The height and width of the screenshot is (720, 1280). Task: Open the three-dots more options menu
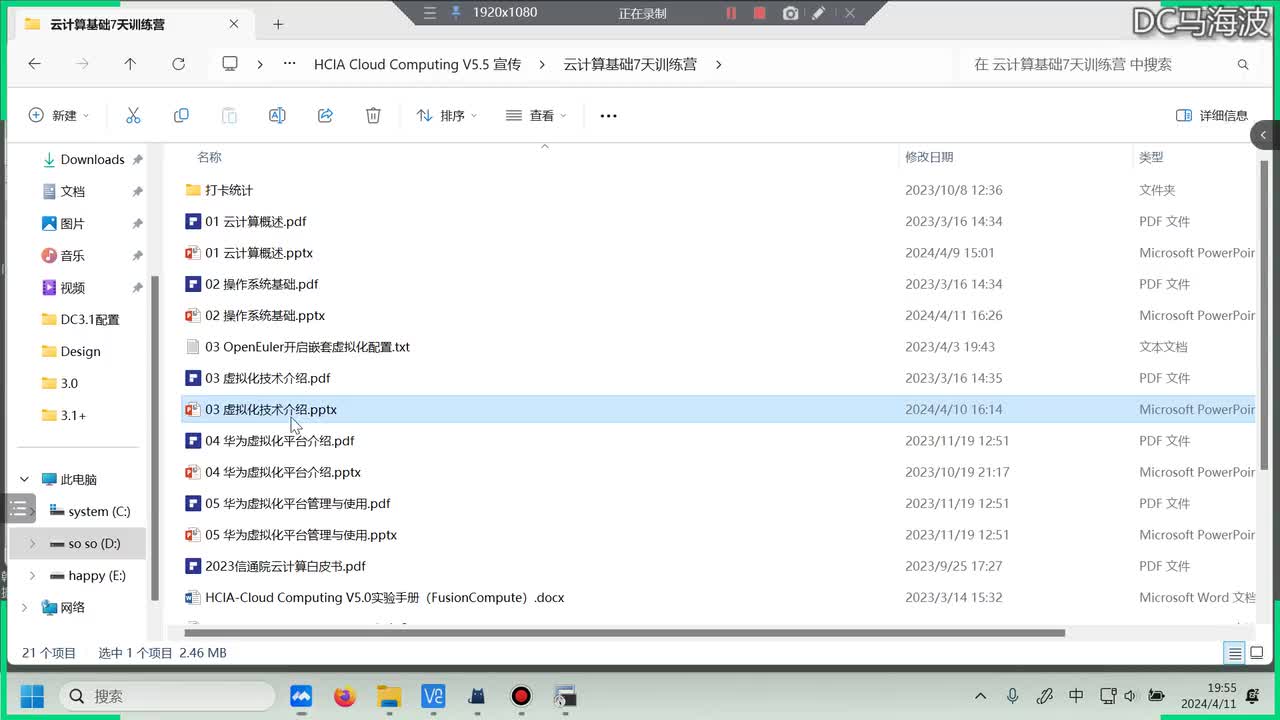[608, 116]
